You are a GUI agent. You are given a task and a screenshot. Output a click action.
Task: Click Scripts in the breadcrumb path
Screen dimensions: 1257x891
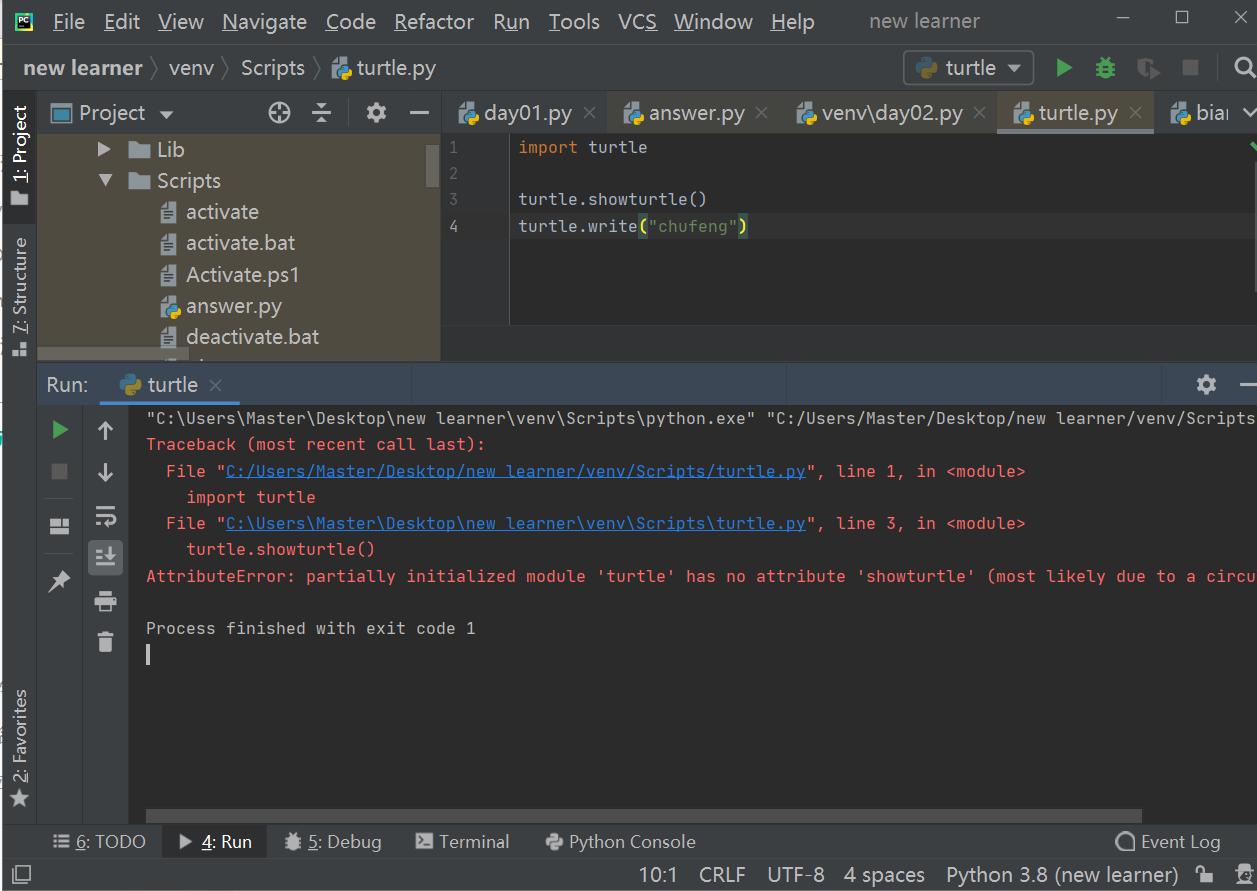272,68
